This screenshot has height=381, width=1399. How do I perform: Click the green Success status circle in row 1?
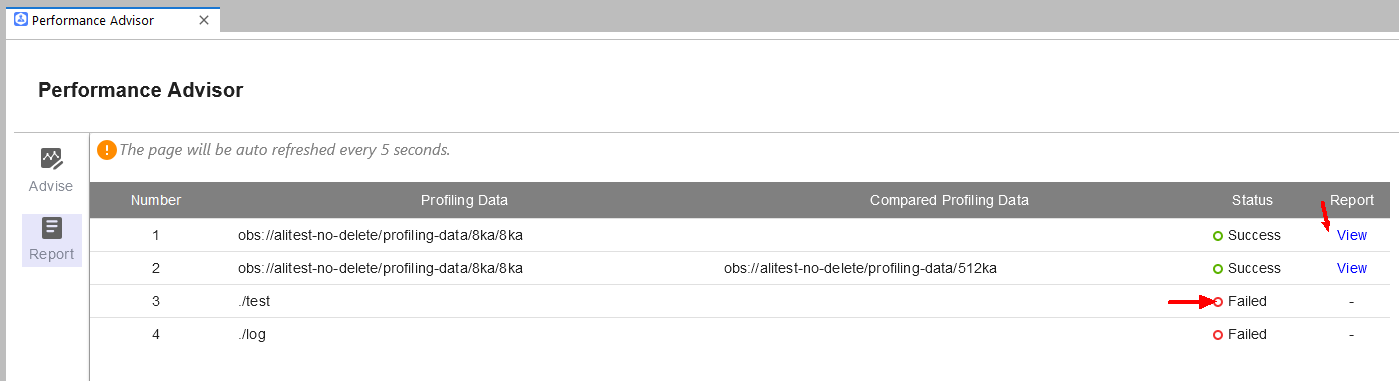(x=1218, y=236)
